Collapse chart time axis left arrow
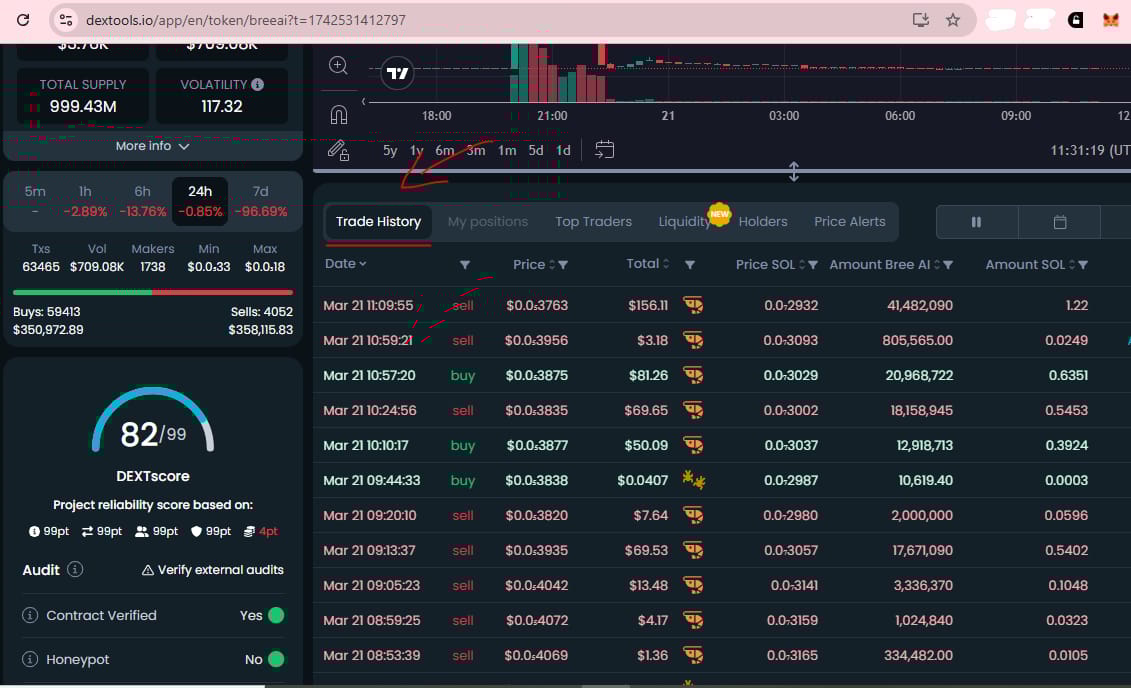 364,101
